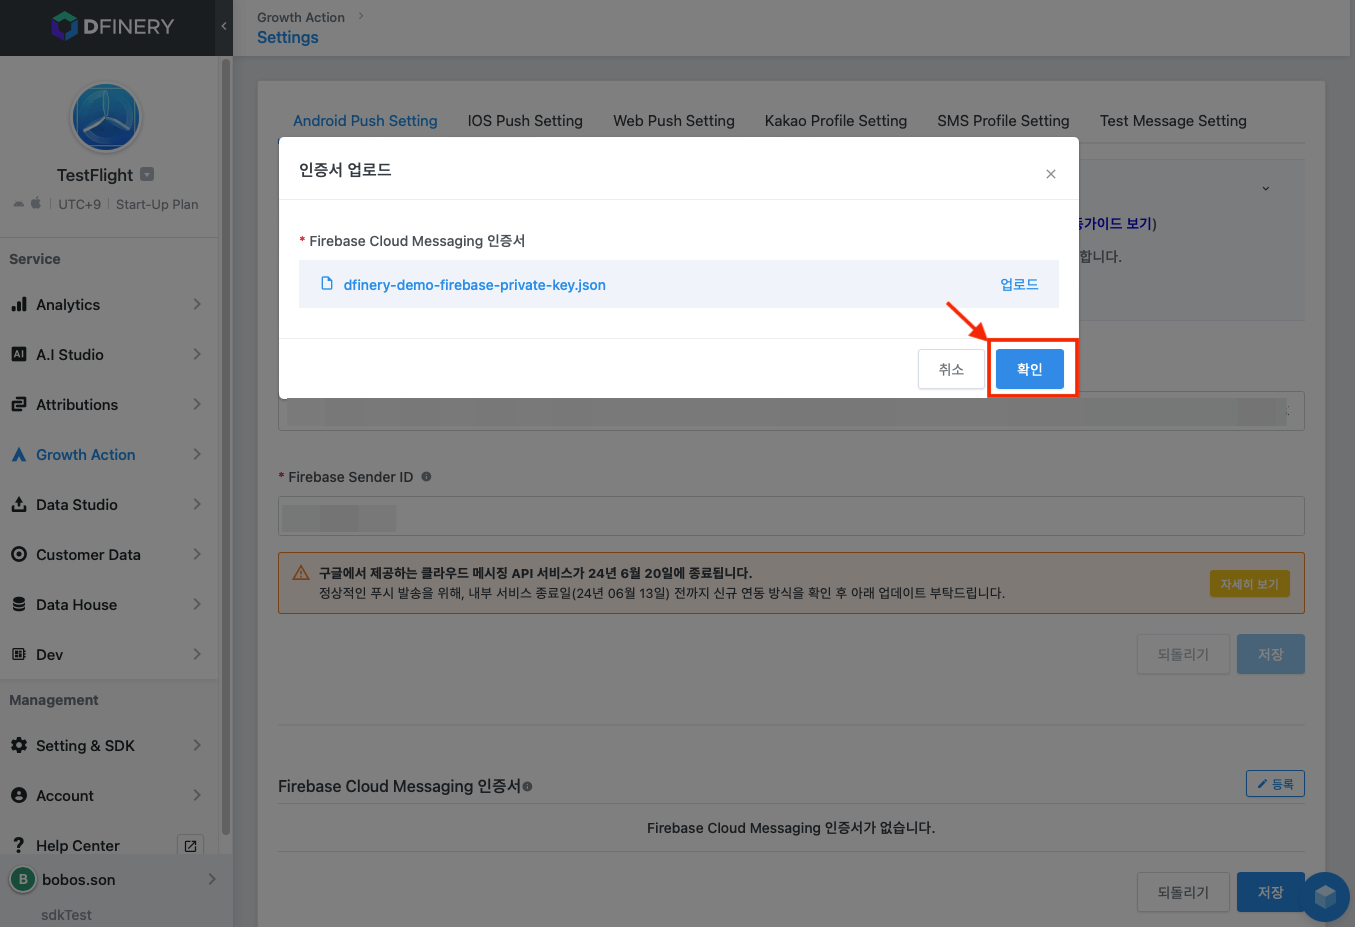Image resolution: width=1355 pixels, height=927 pixels.
Task: Switch to SMS Profile Setting tab
Action: click(1003, 120)
